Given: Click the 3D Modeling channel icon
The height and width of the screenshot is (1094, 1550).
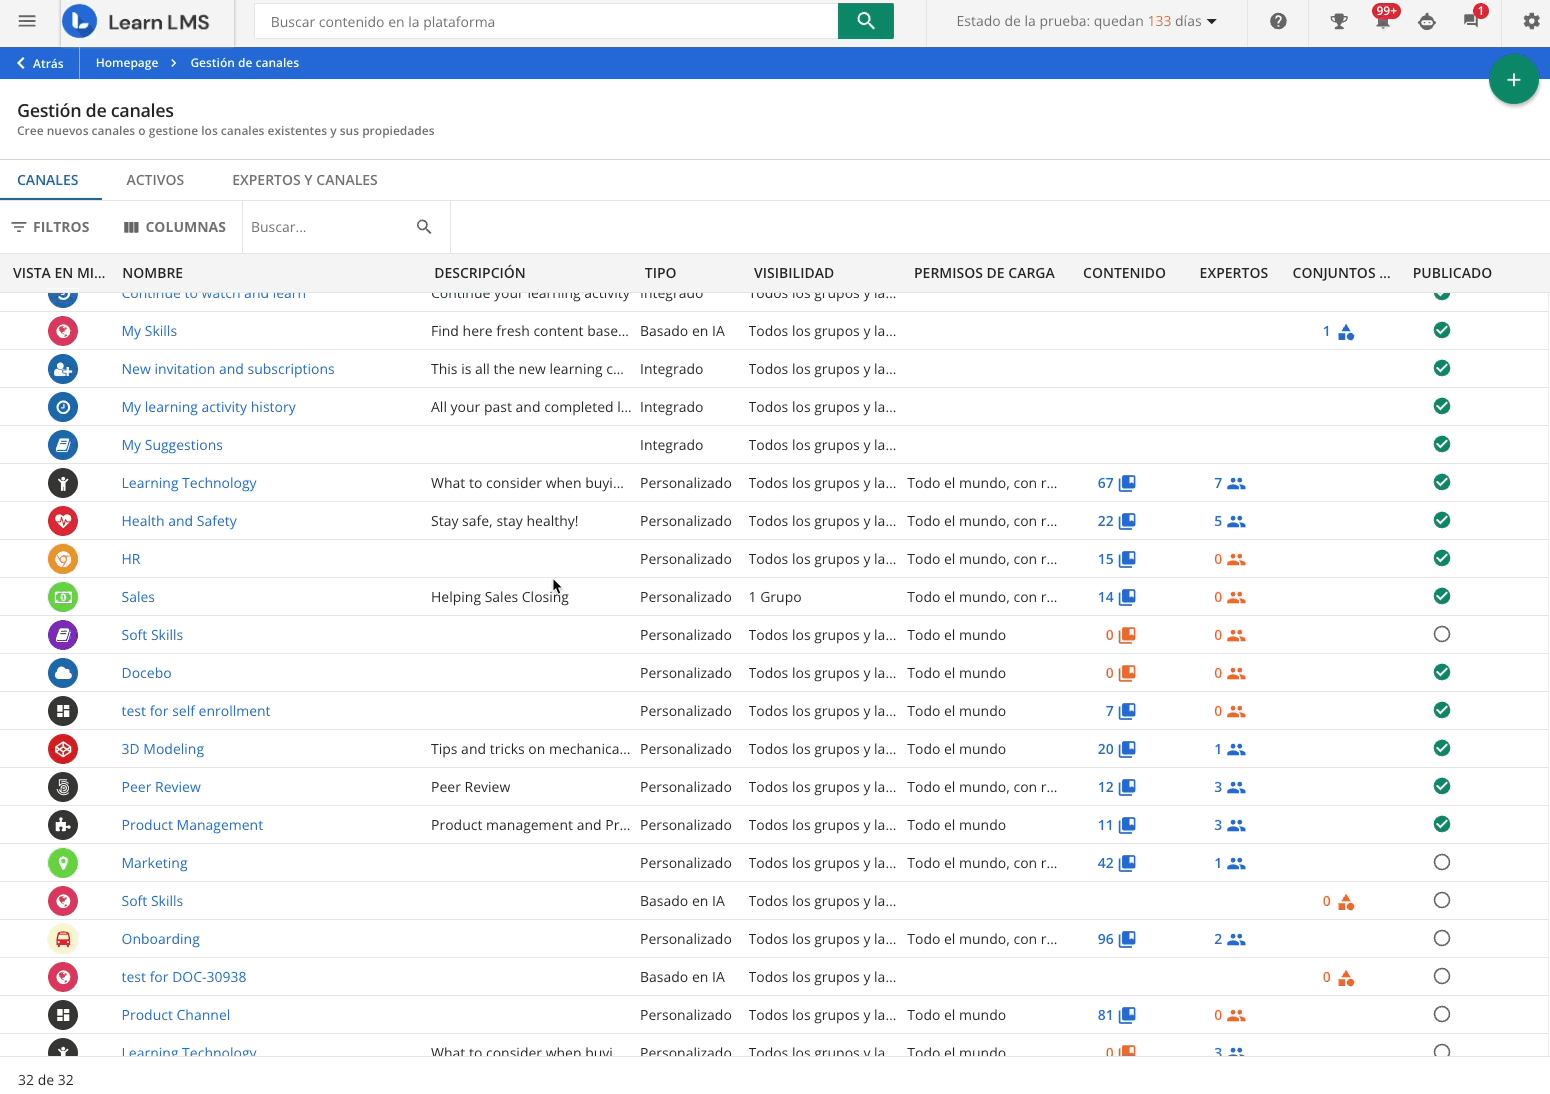Looking at the screenshot, I should pos(63,749).
